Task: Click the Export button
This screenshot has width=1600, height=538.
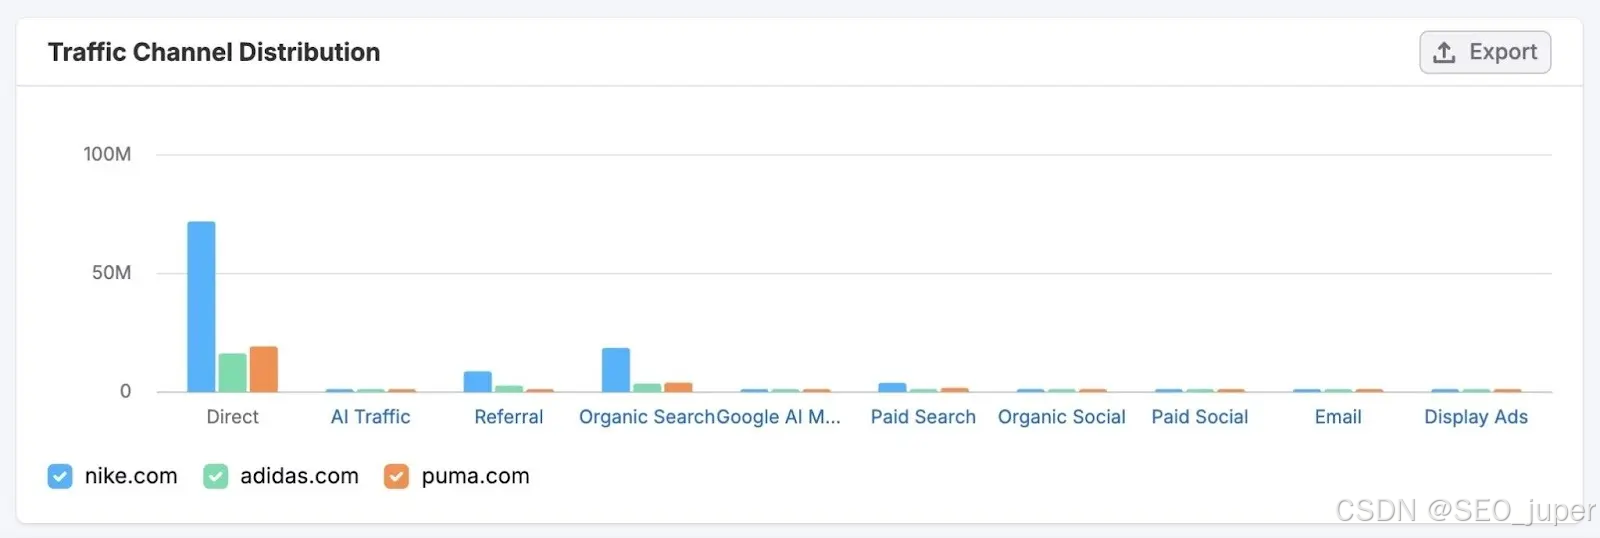Action: pos(1485,52)
